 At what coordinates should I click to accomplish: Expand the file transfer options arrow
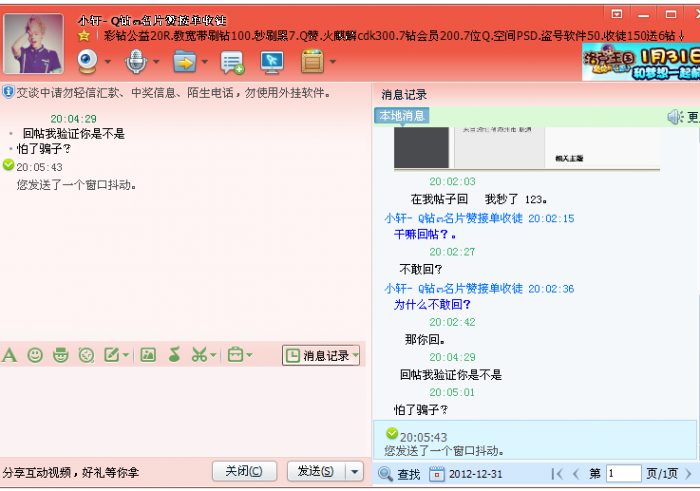tap(204, 62)
